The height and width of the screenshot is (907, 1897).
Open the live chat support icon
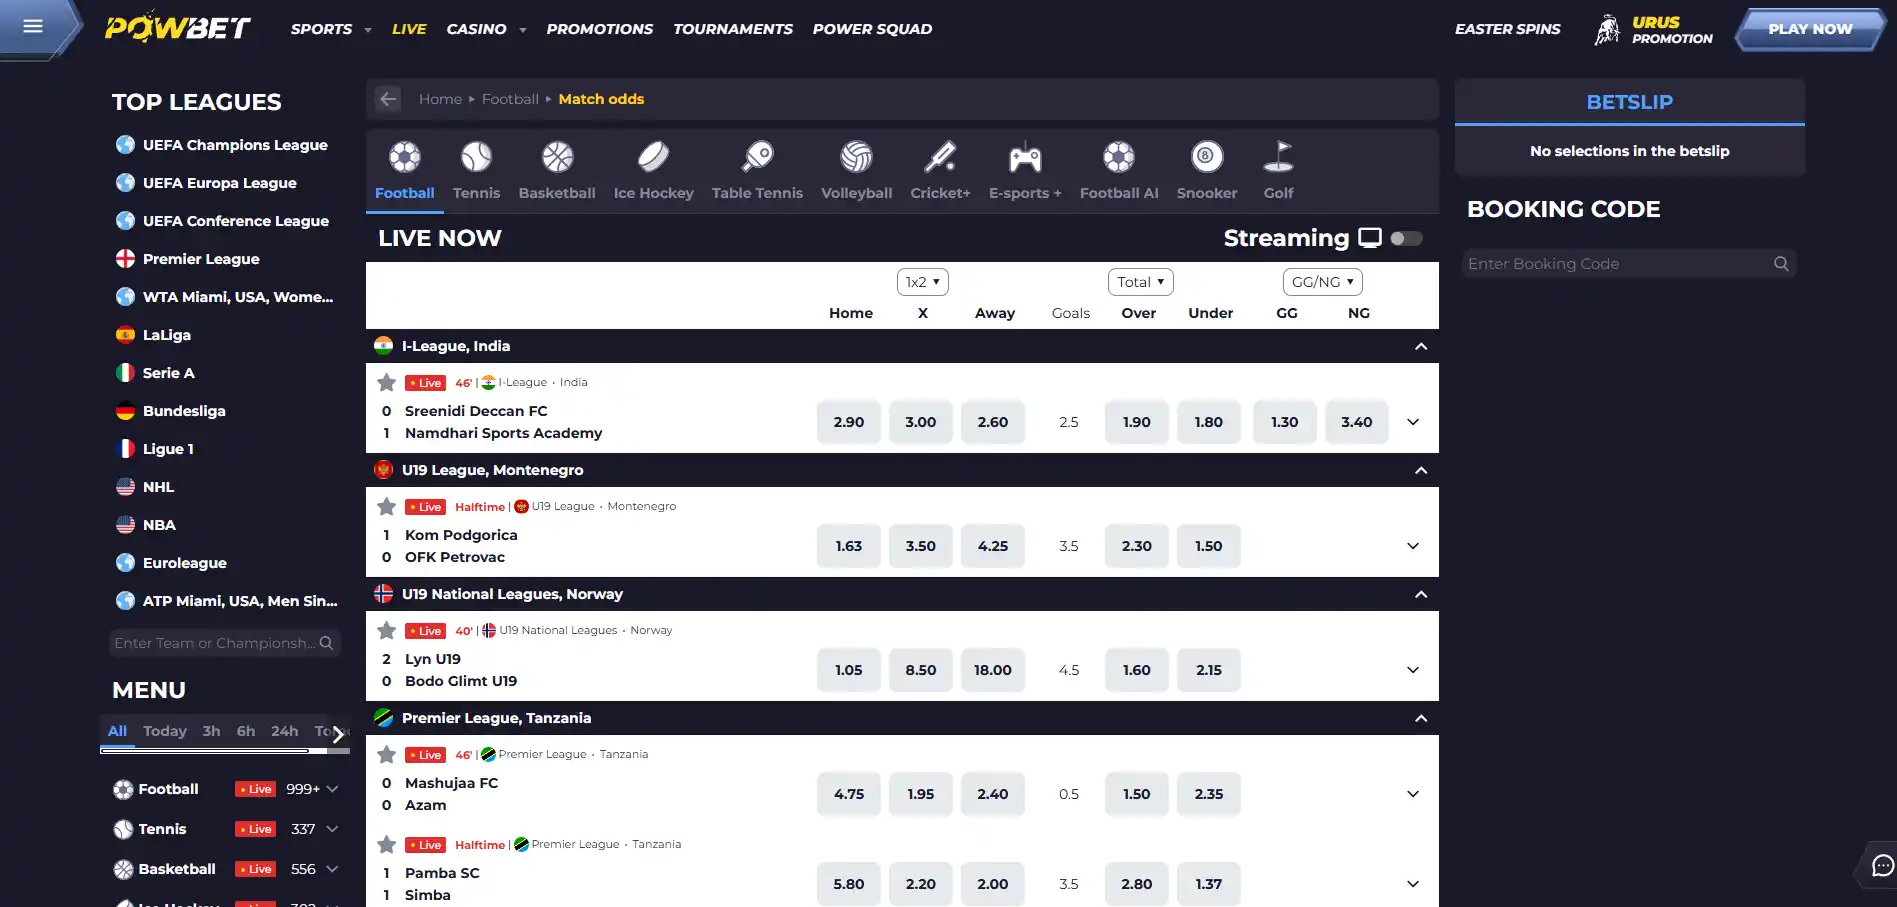(1882, 866)
